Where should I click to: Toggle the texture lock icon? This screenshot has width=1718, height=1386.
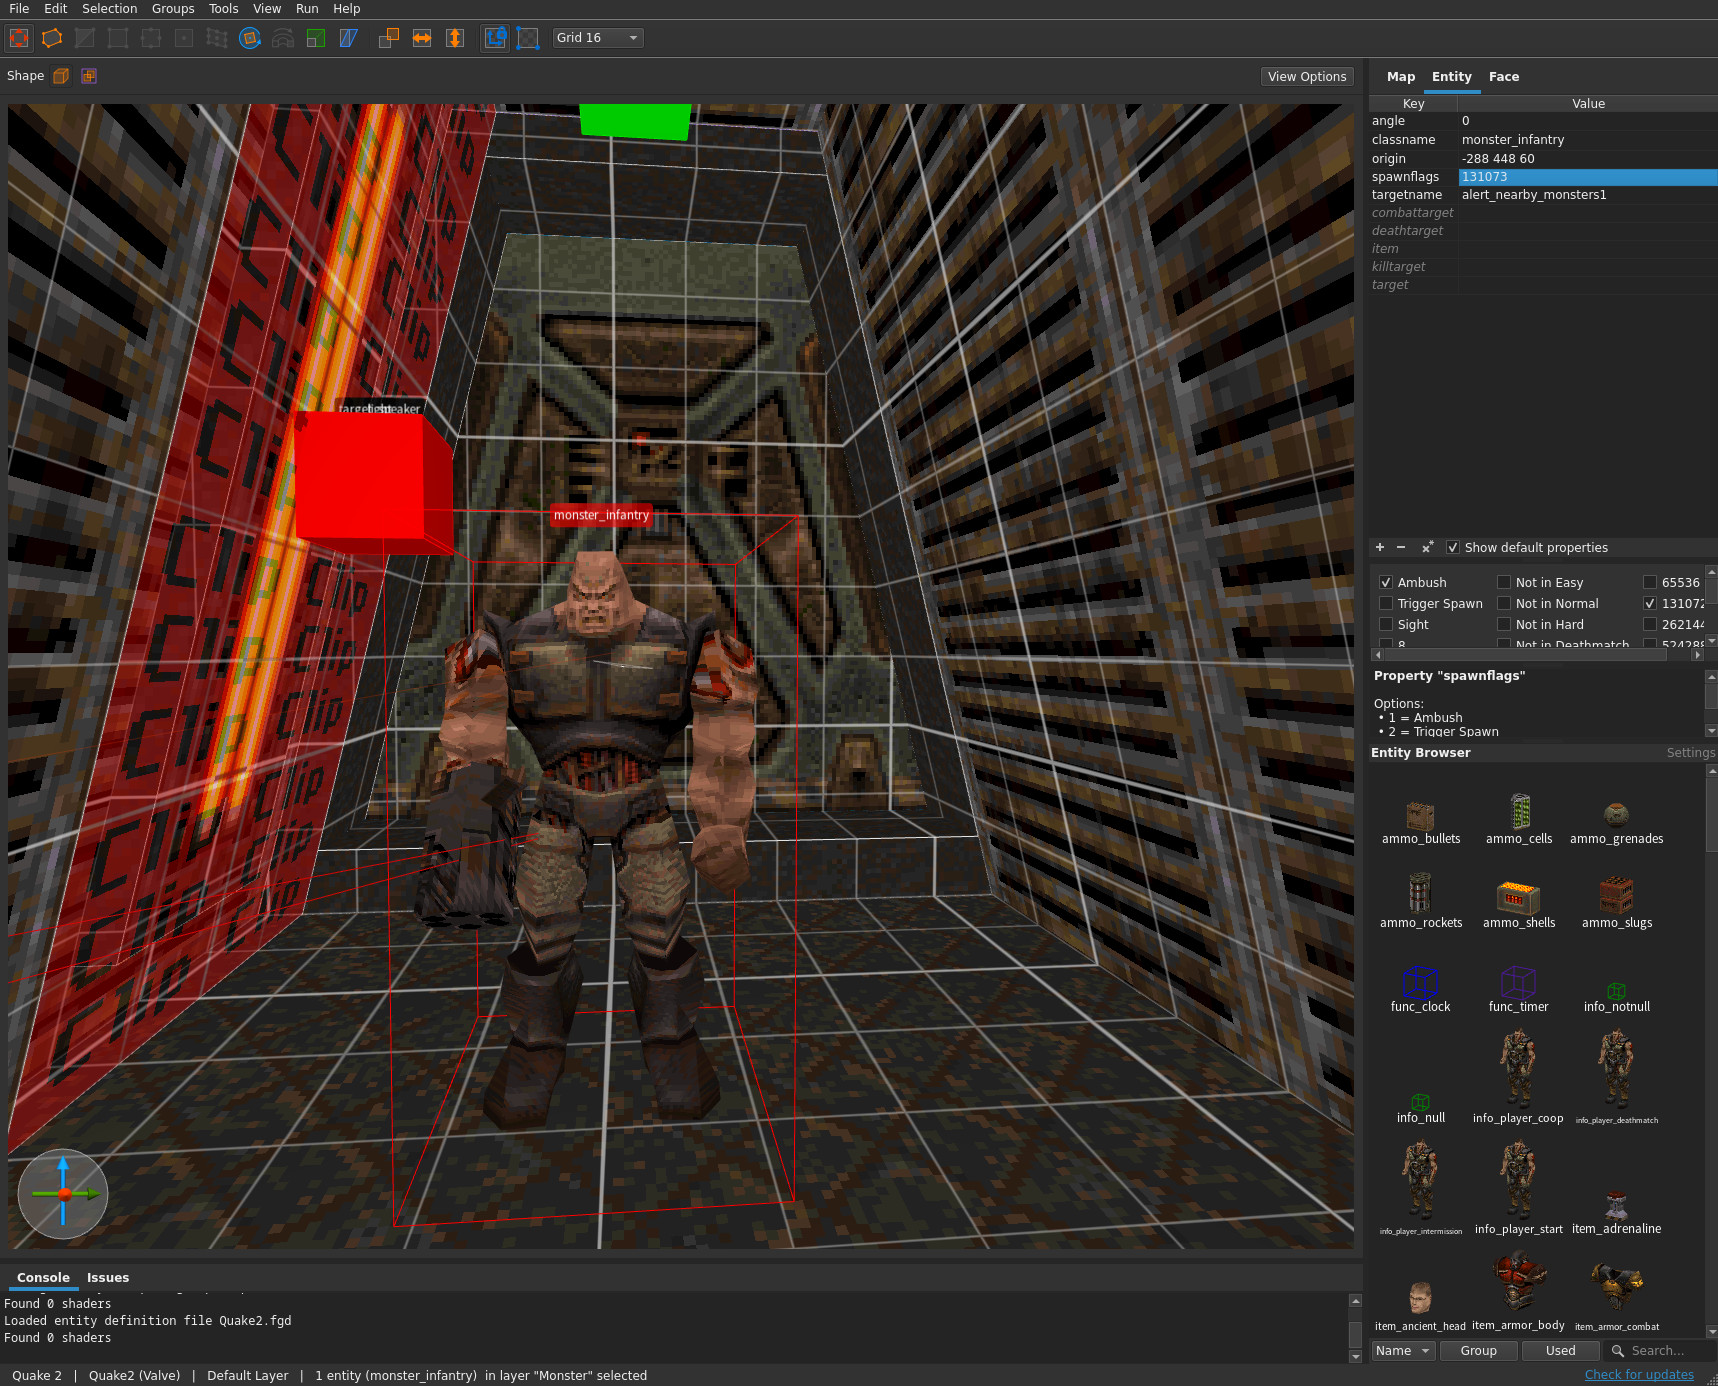point(495,38)
